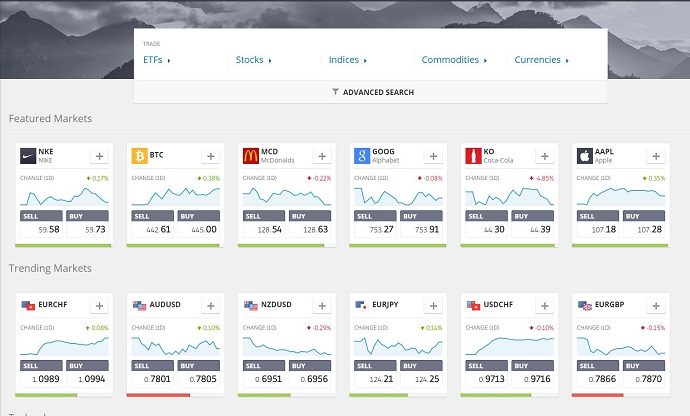Add AAPL to watchlist with plus button
Viewport: 690px width, 416px height.
coord(656,156)
